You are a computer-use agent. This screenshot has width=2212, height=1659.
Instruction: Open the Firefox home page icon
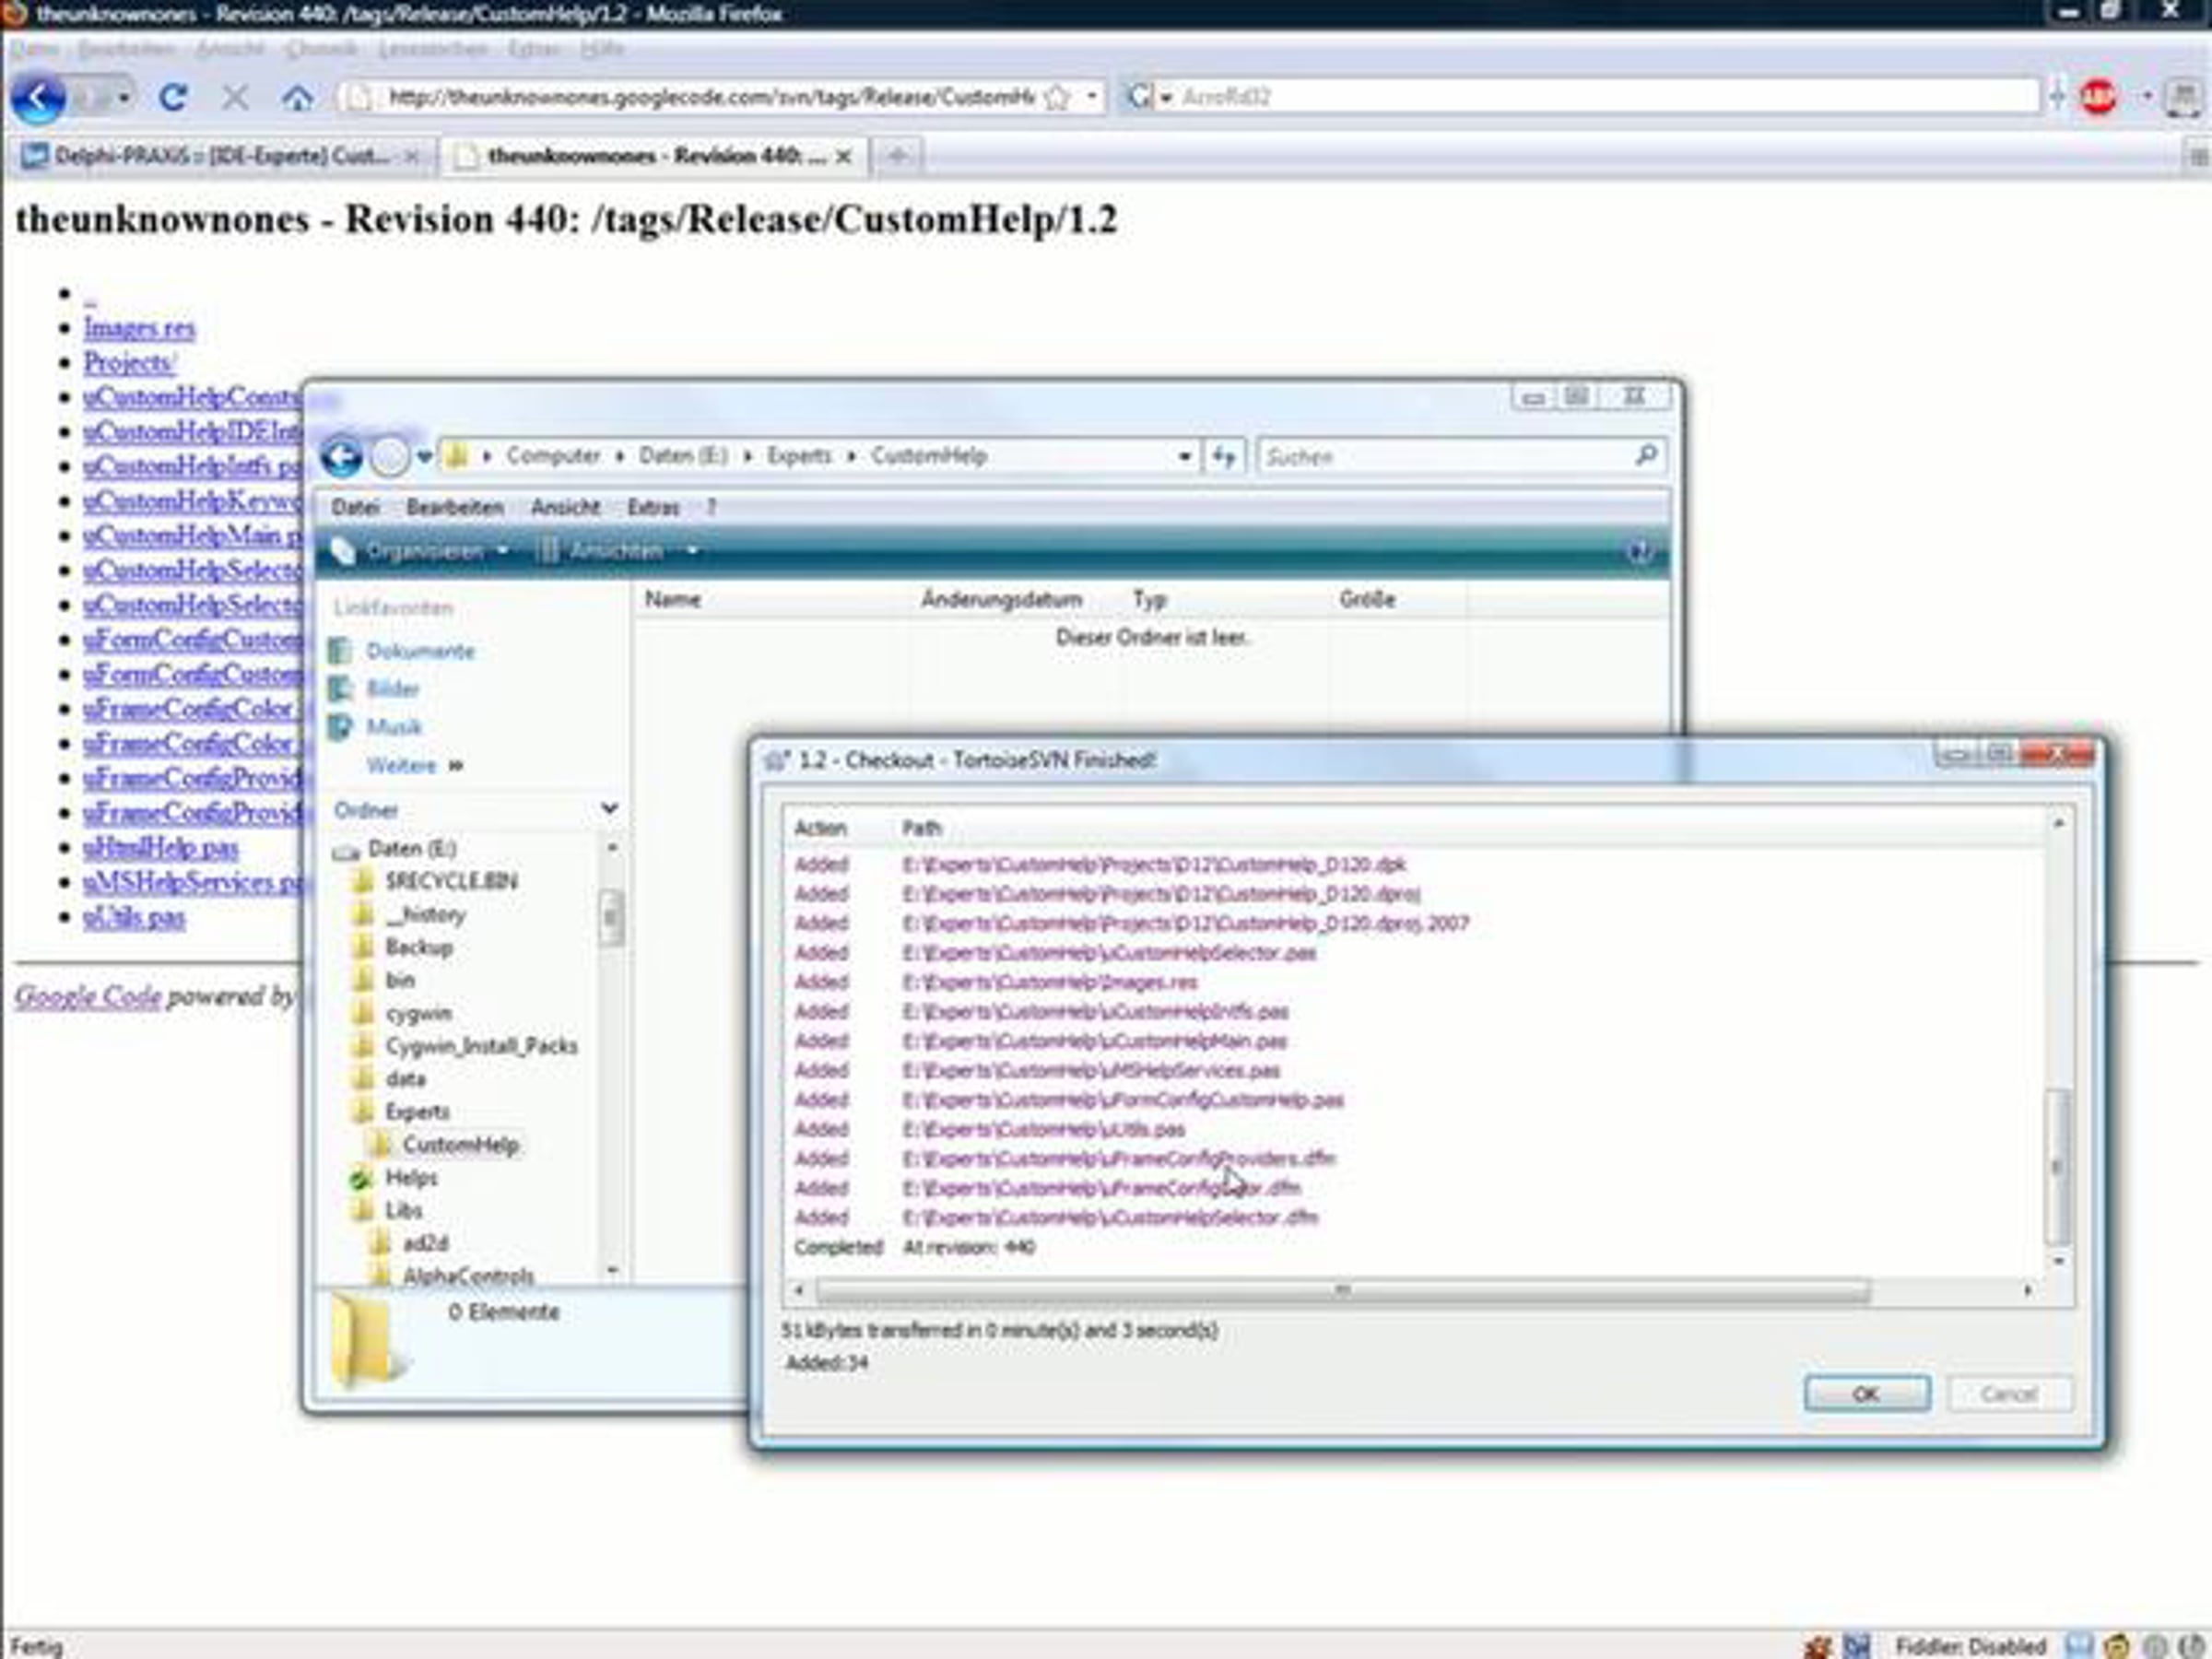[x=297, y=97]
